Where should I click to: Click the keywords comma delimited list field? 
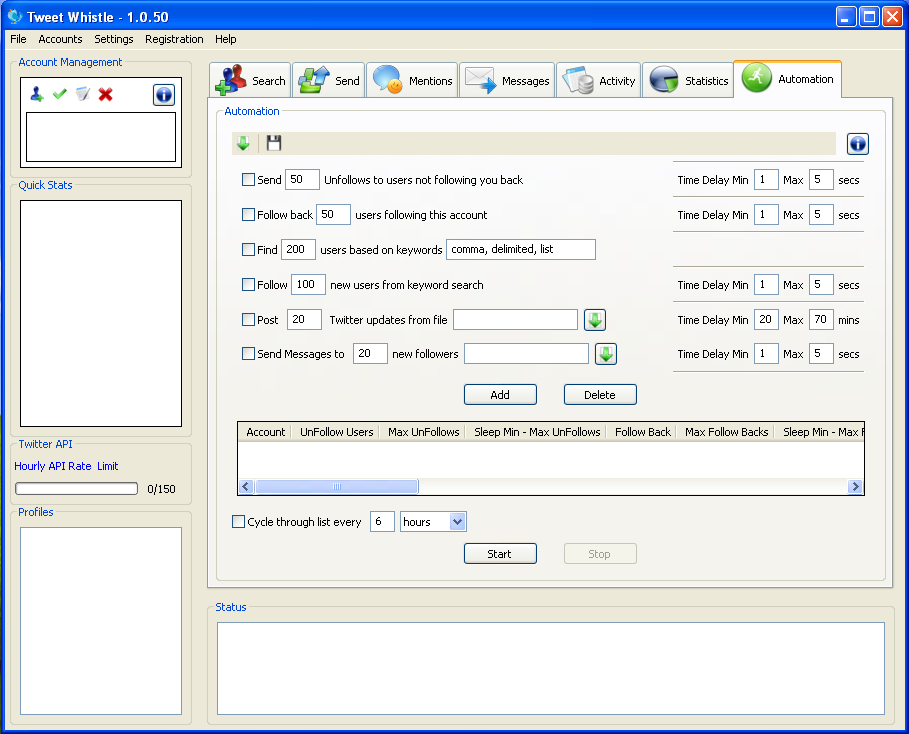click(x=521, y=249)
